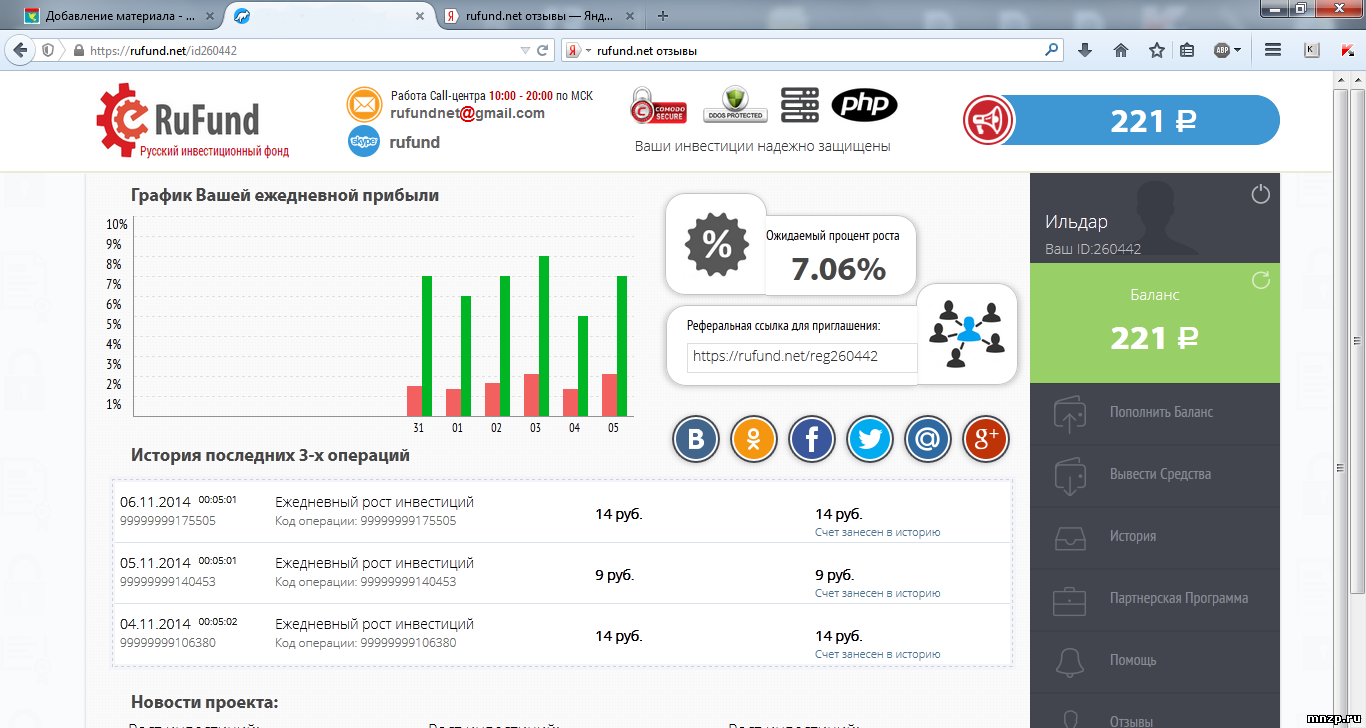Share via the Google+ button
The height and width of the screenshot is (728, 1366).
pyautogui.click(x=986, y=439)
